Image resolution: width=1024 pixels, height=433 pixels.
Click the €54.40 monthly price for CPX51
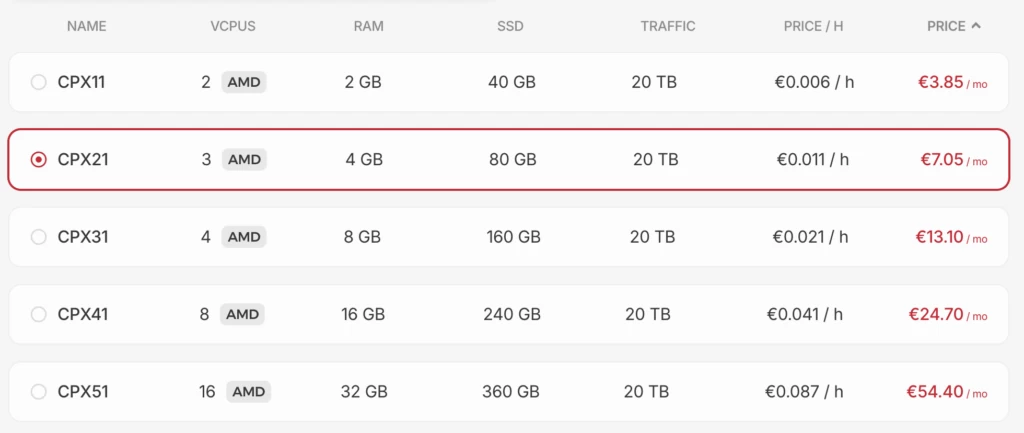[934, 391]
